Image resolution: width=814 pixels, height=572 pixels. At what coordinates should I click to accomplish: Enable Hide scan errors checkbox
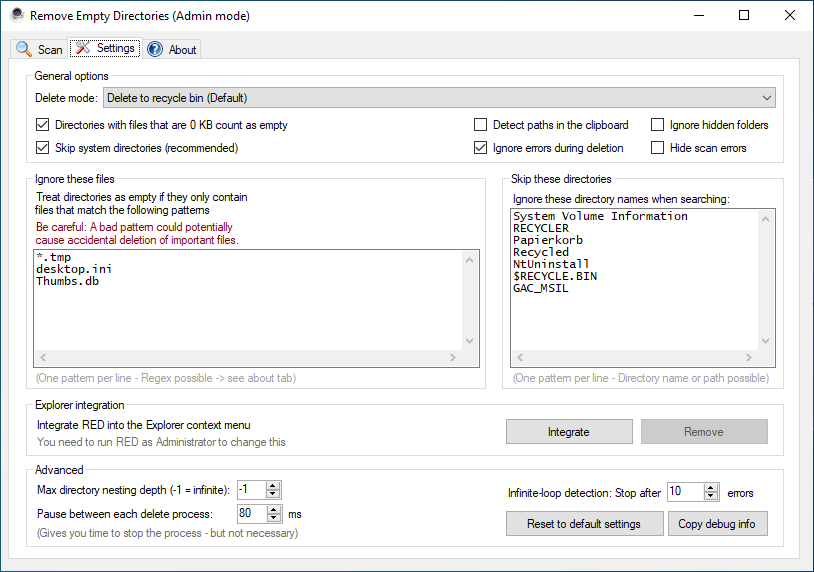click(x=658, y=148)
